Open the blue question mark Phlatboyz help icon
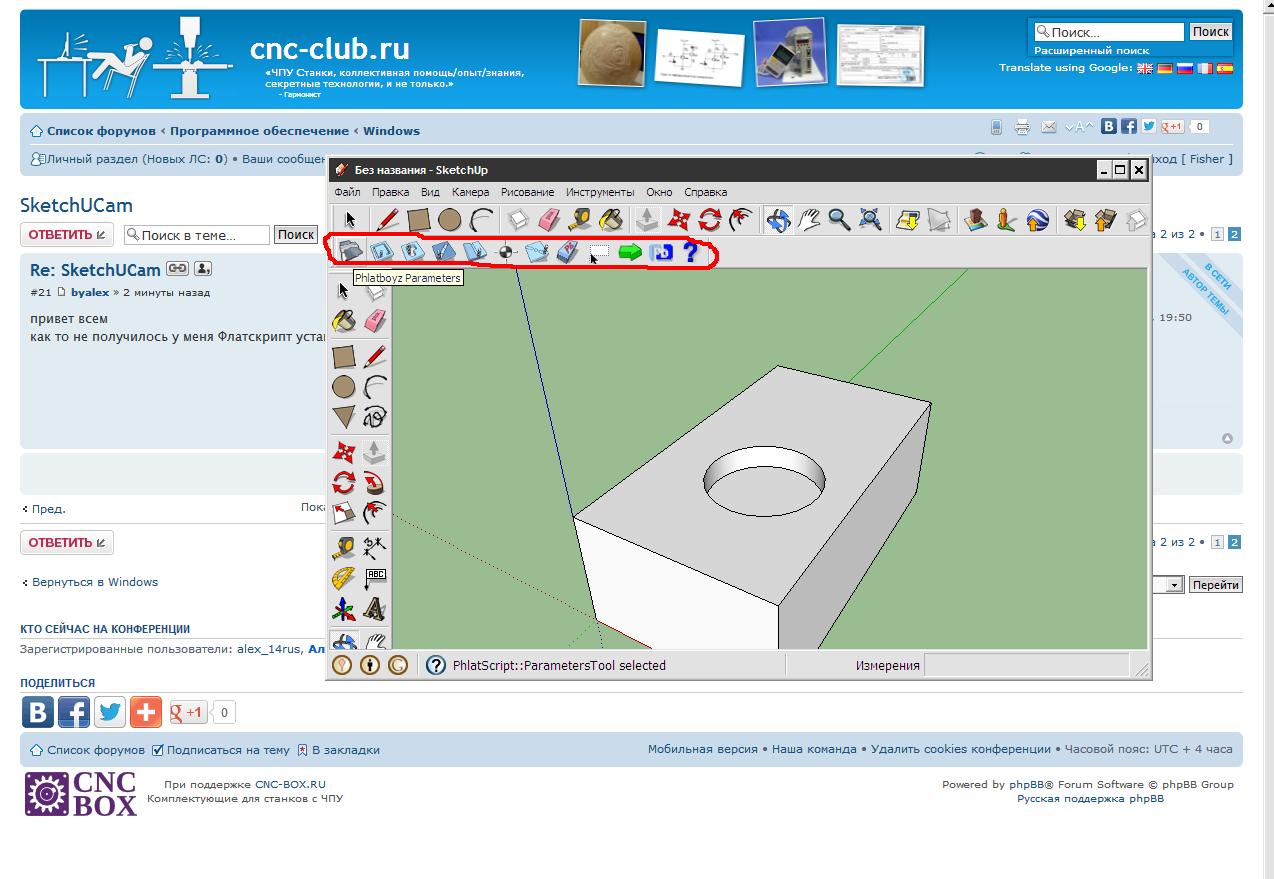This screenshot has width=1274, height=879. tap(689, 252)
